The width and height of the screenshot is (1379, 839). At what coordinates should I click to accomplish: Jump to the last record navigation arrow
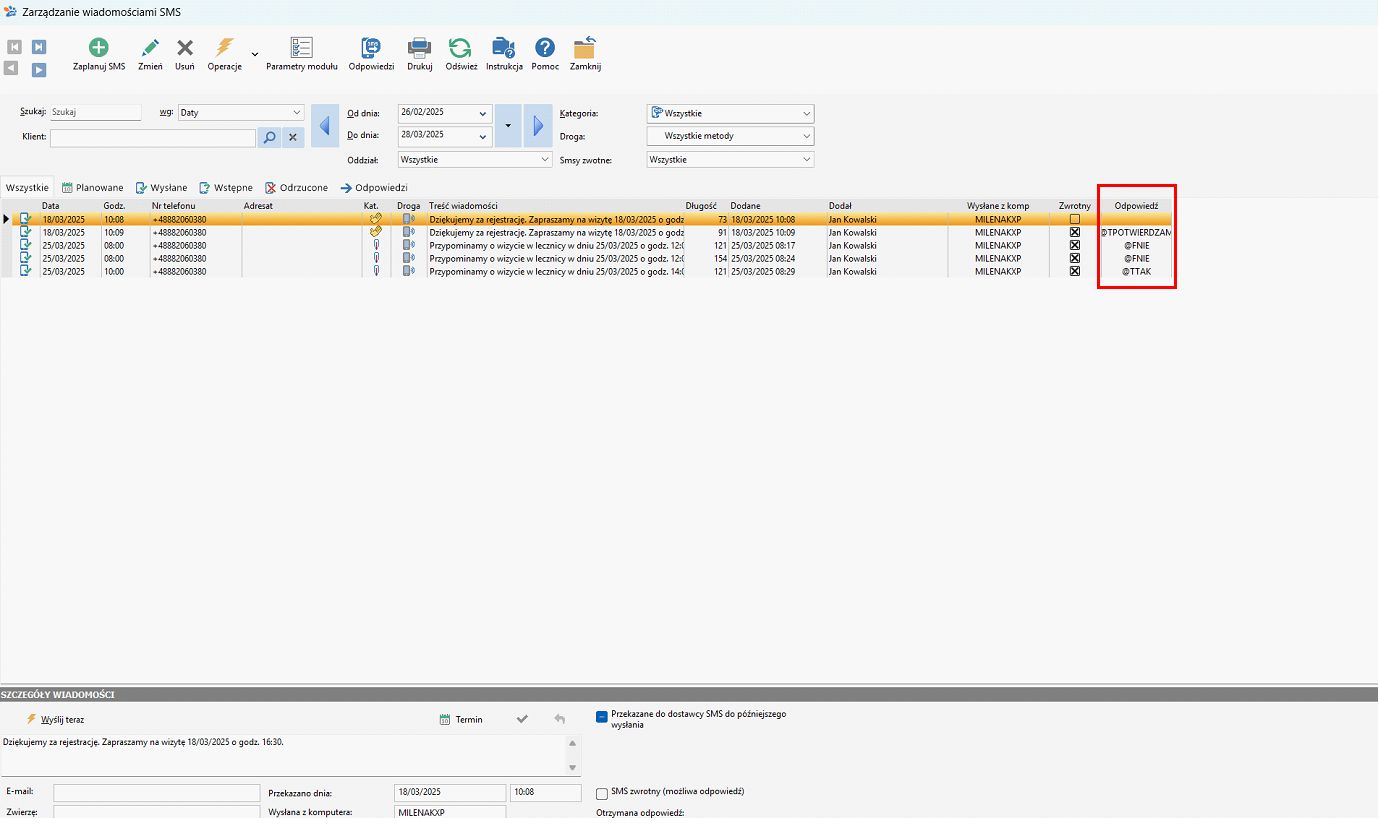(x=38, y=47)
